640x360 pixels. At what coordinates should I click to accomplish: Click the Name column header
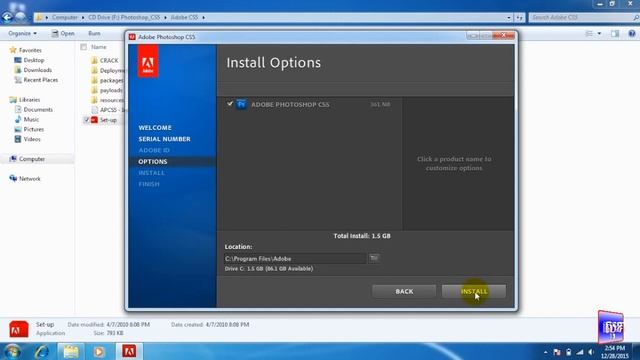pyautogui.click(x=99, y=47)
